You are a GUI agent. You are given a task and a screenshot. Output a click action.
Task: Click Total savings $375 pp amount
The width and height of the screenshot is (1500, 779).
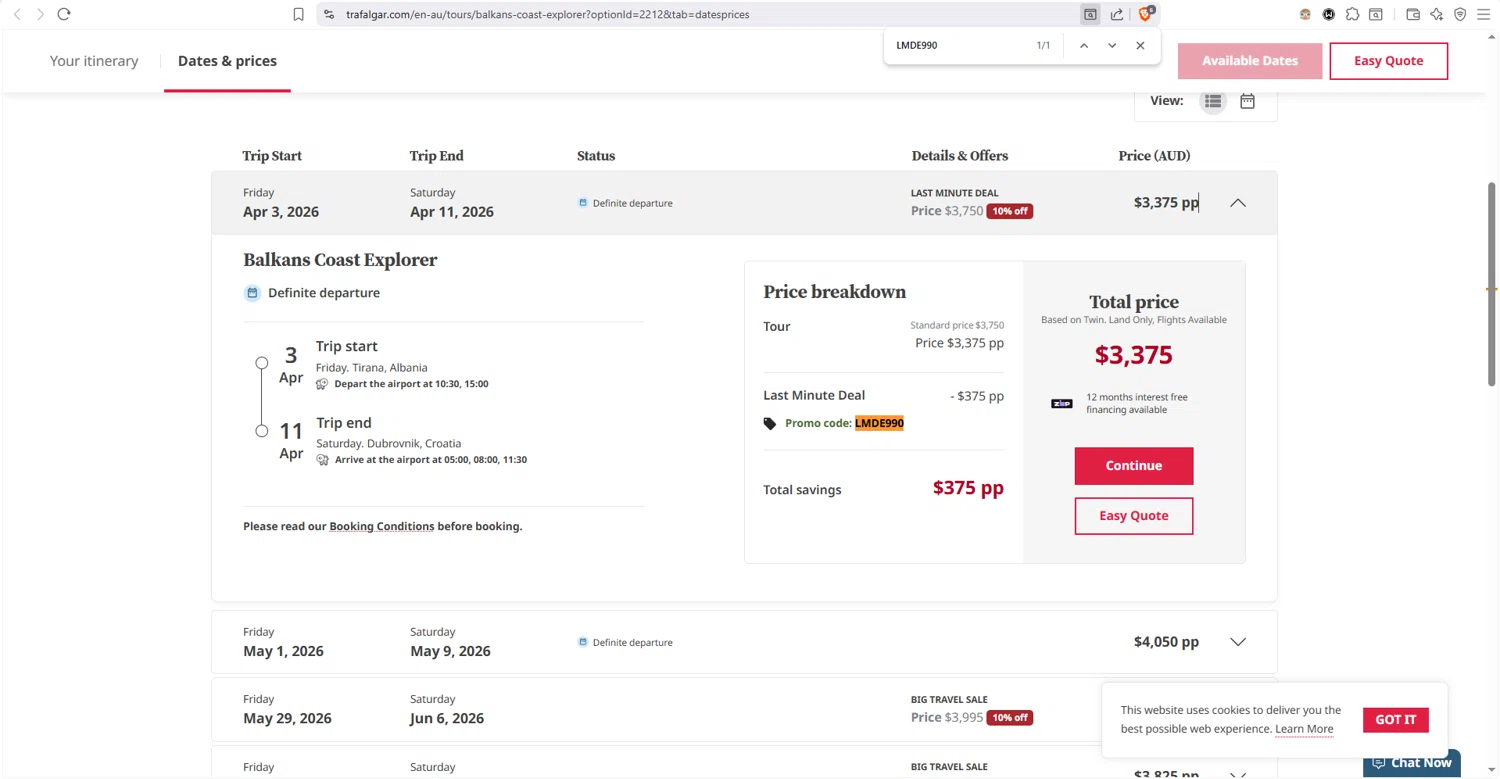pyautogui.click(x=968, y=488)
